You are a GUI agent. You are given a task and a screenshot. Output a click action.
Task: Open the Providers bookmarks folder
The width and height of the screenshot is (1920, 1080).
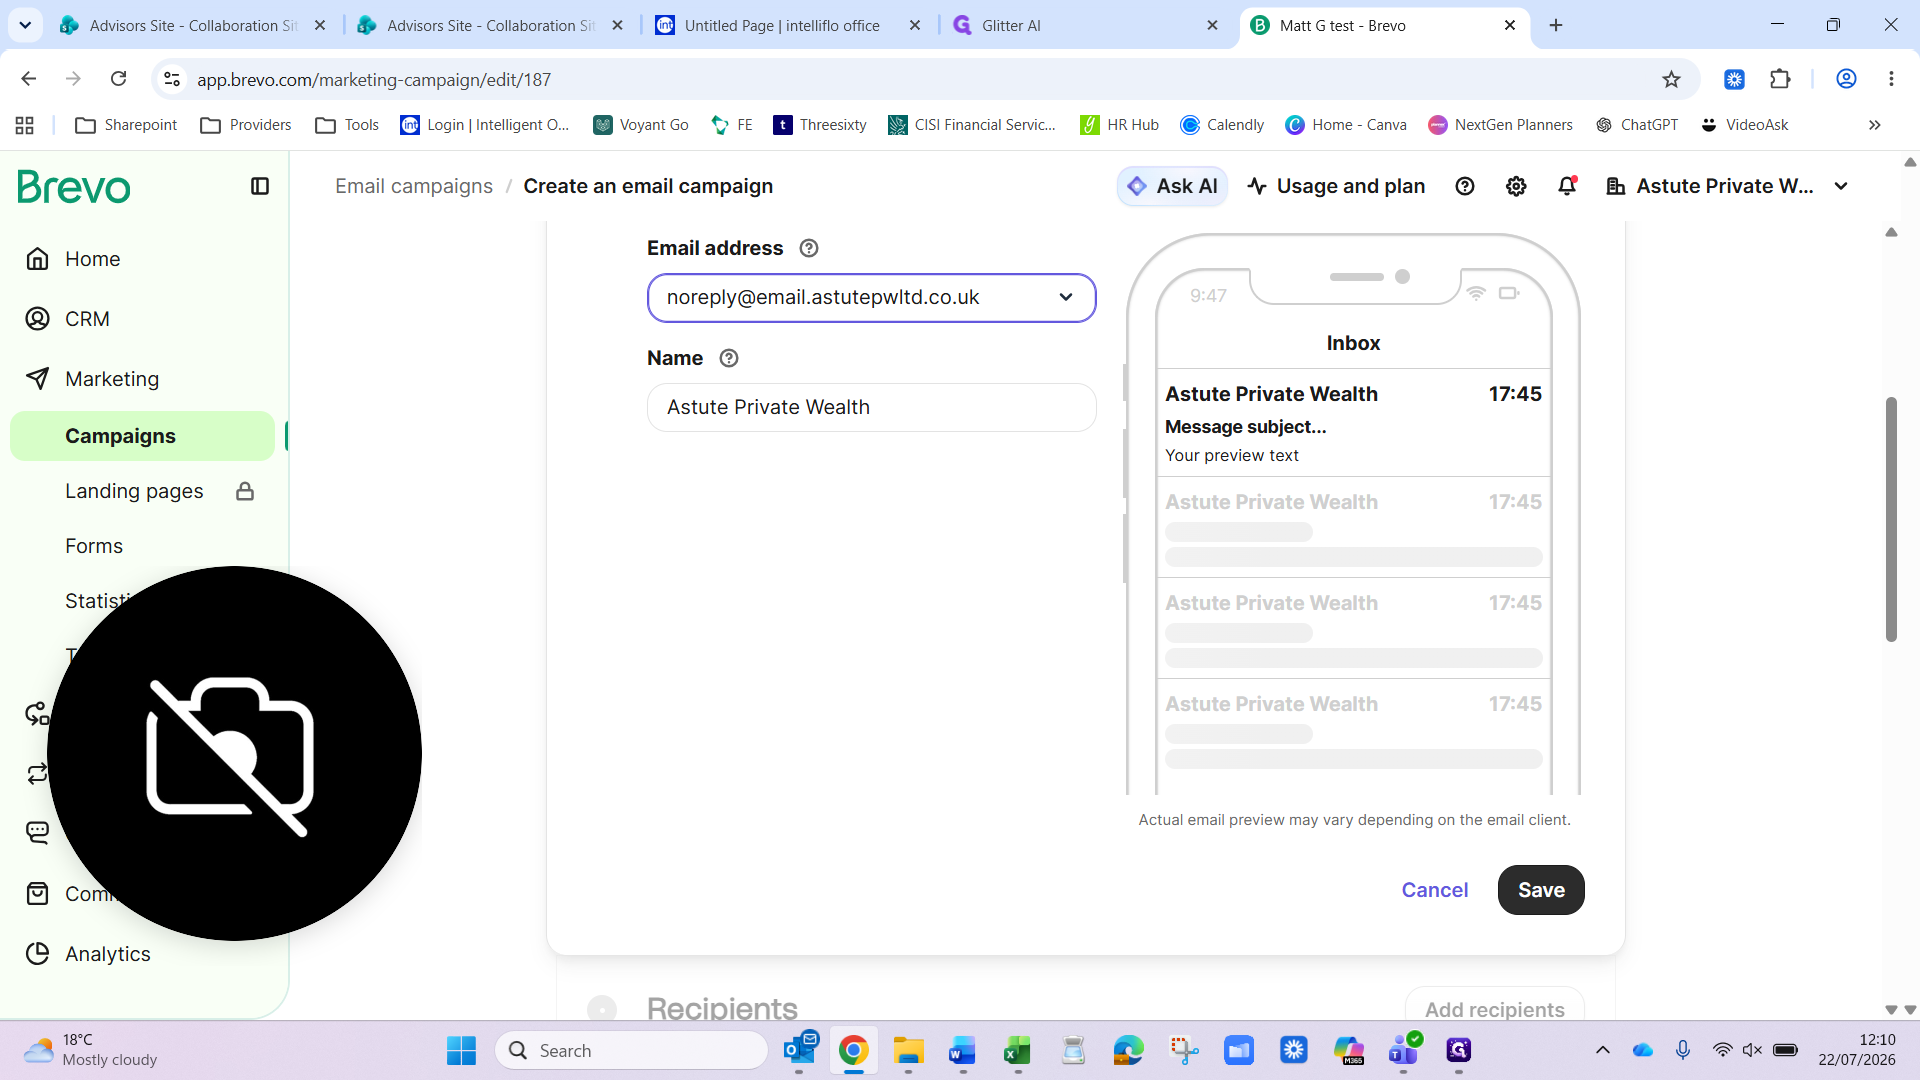[x=246, y=125]
